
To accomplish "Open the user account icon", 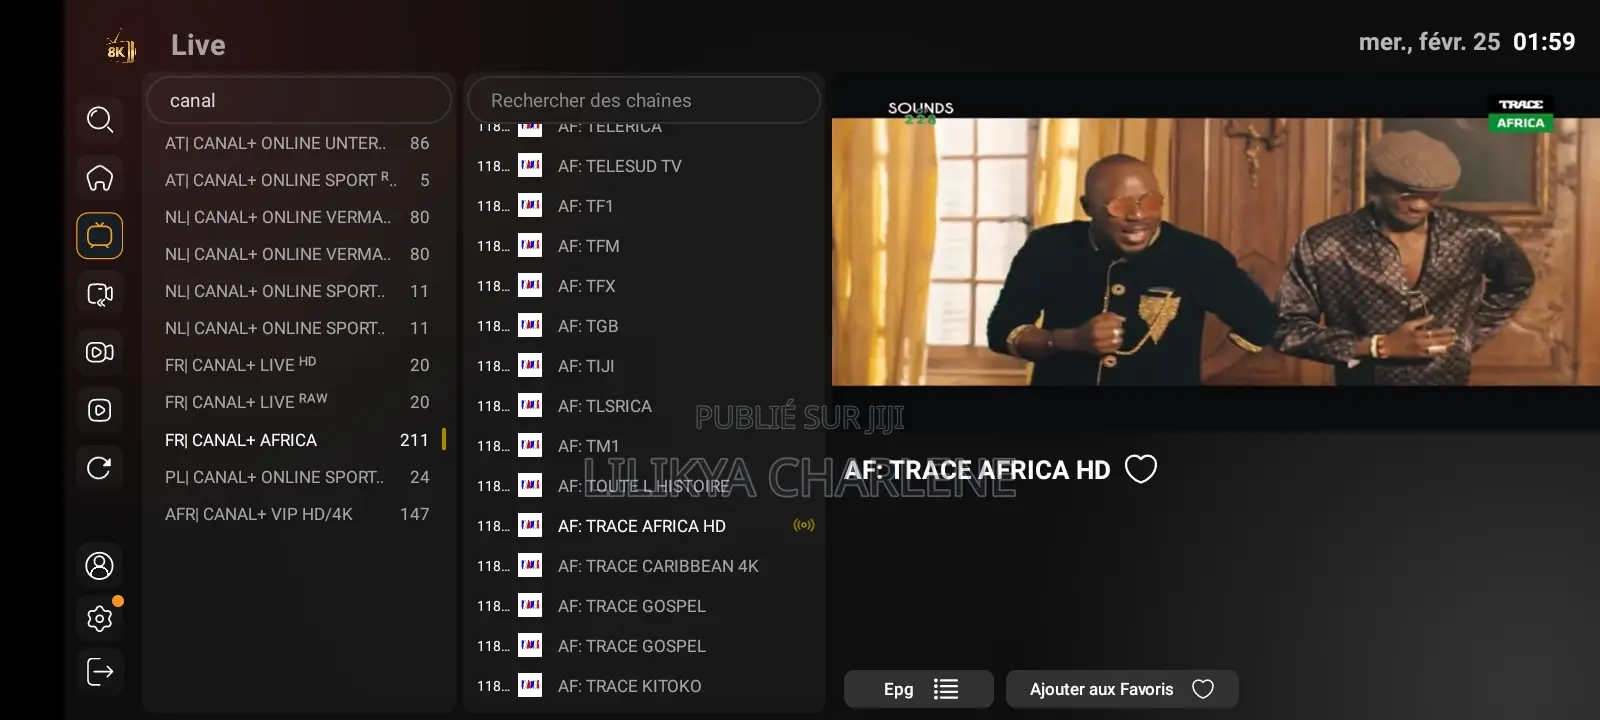I will click(100, 566).
